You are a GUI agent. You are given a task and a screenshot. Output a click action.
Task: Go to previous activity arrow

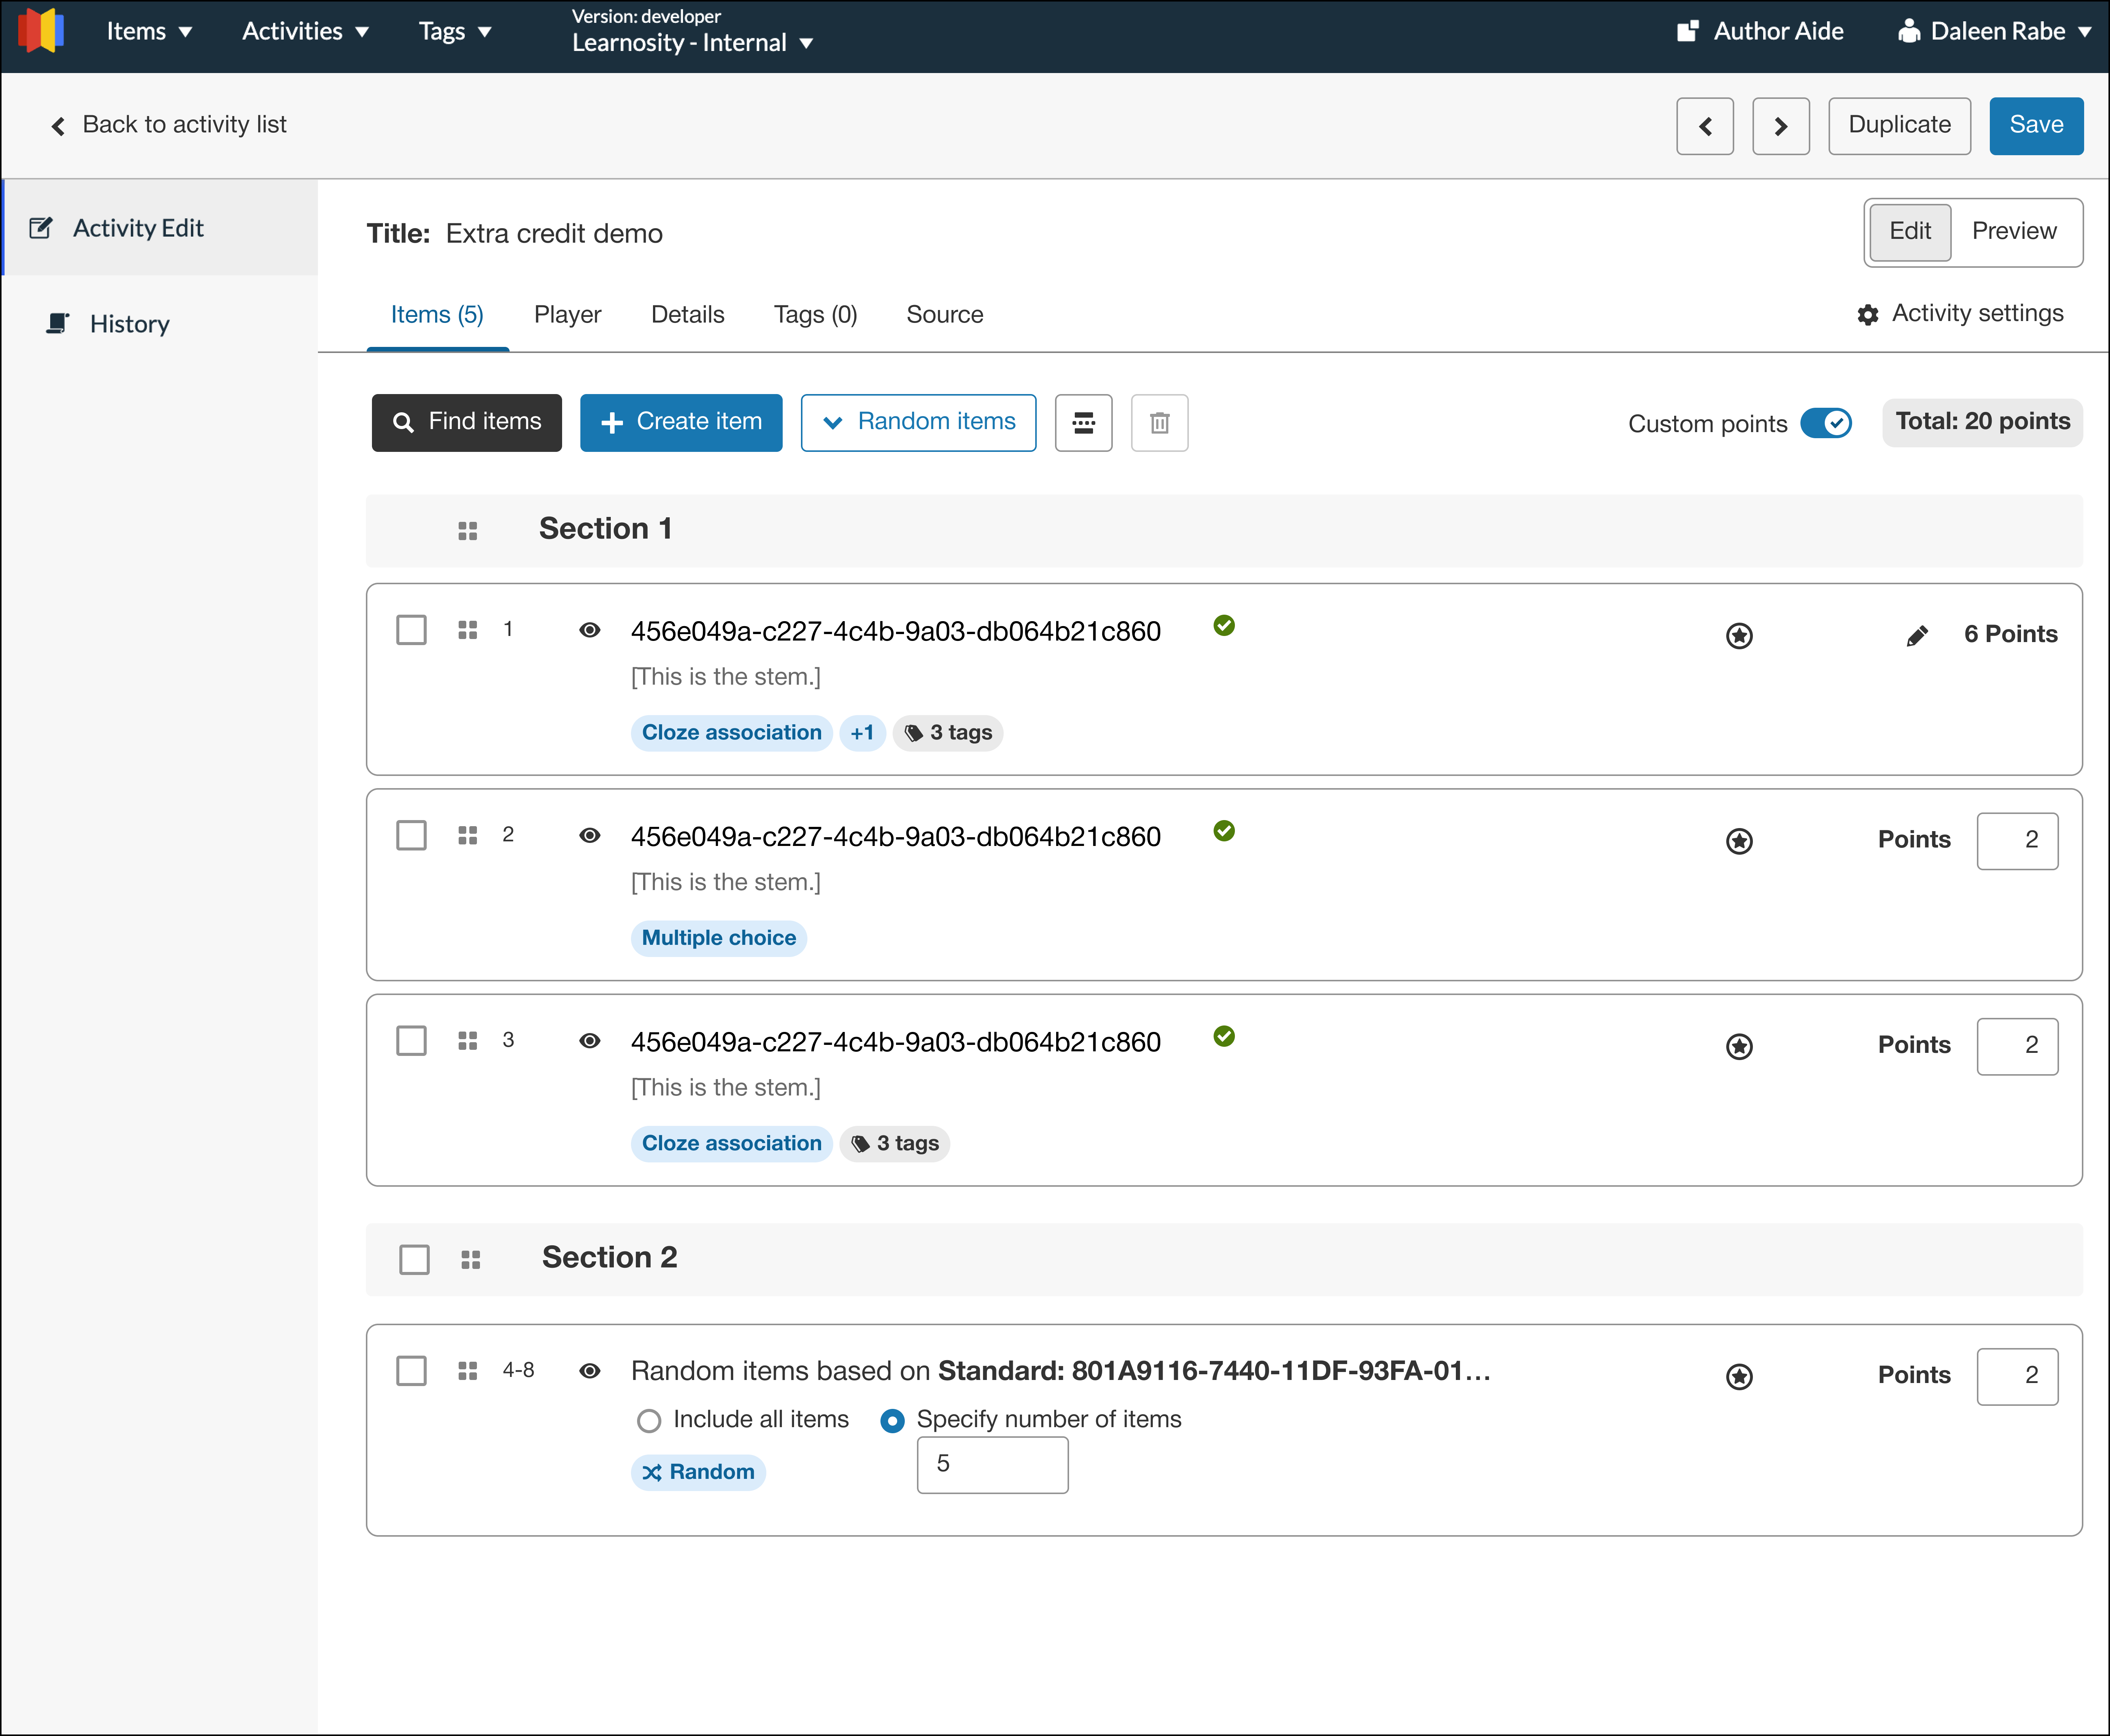pos(1705,126)
